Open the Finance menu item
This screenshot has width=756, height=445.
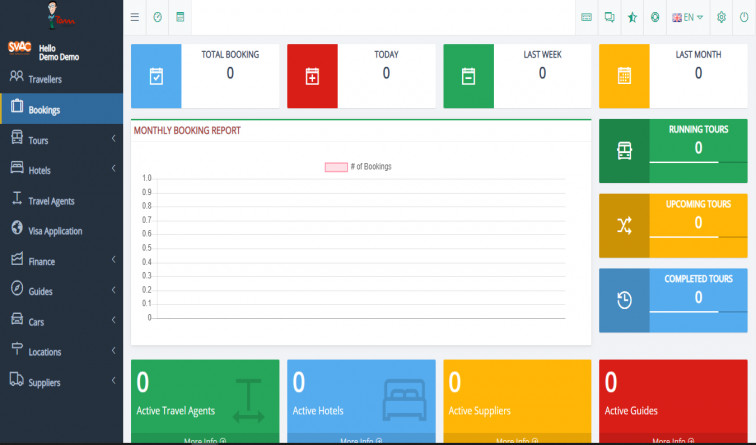[61, 260]
